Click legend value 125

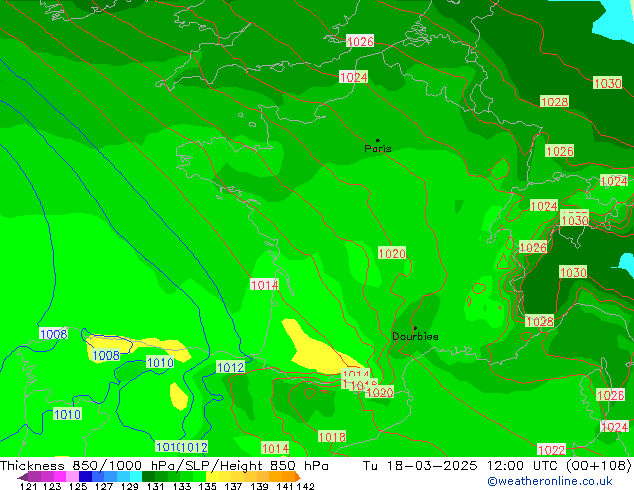[x=78, y=486]
